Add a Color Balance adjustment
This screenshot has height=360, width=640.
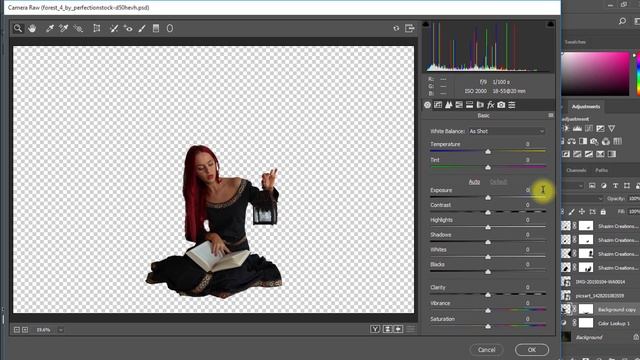click(571, 141)
